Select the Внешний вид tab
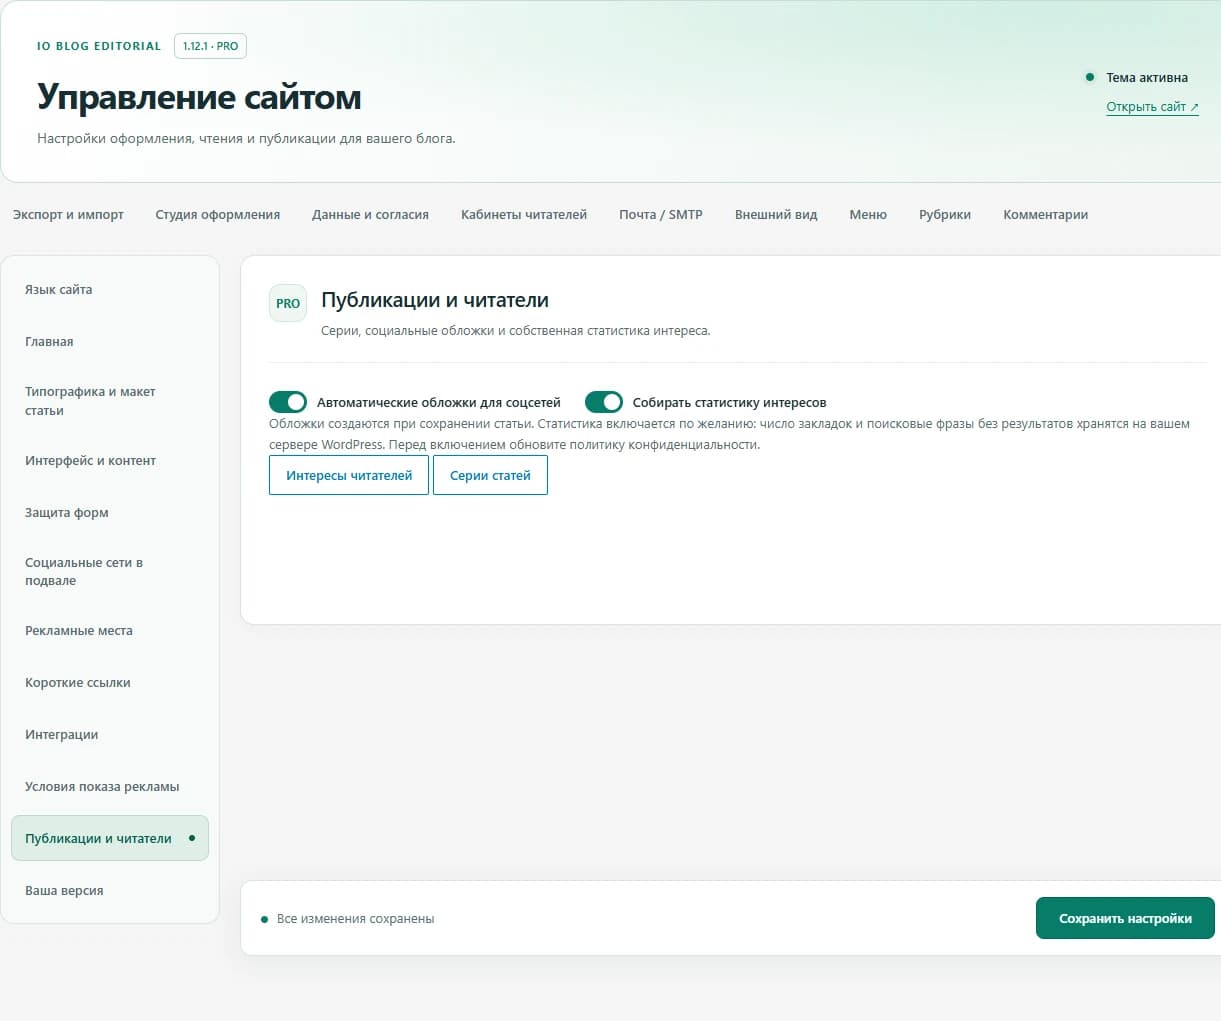The height and width of the screenshot is (1021, 1221). 776,214
